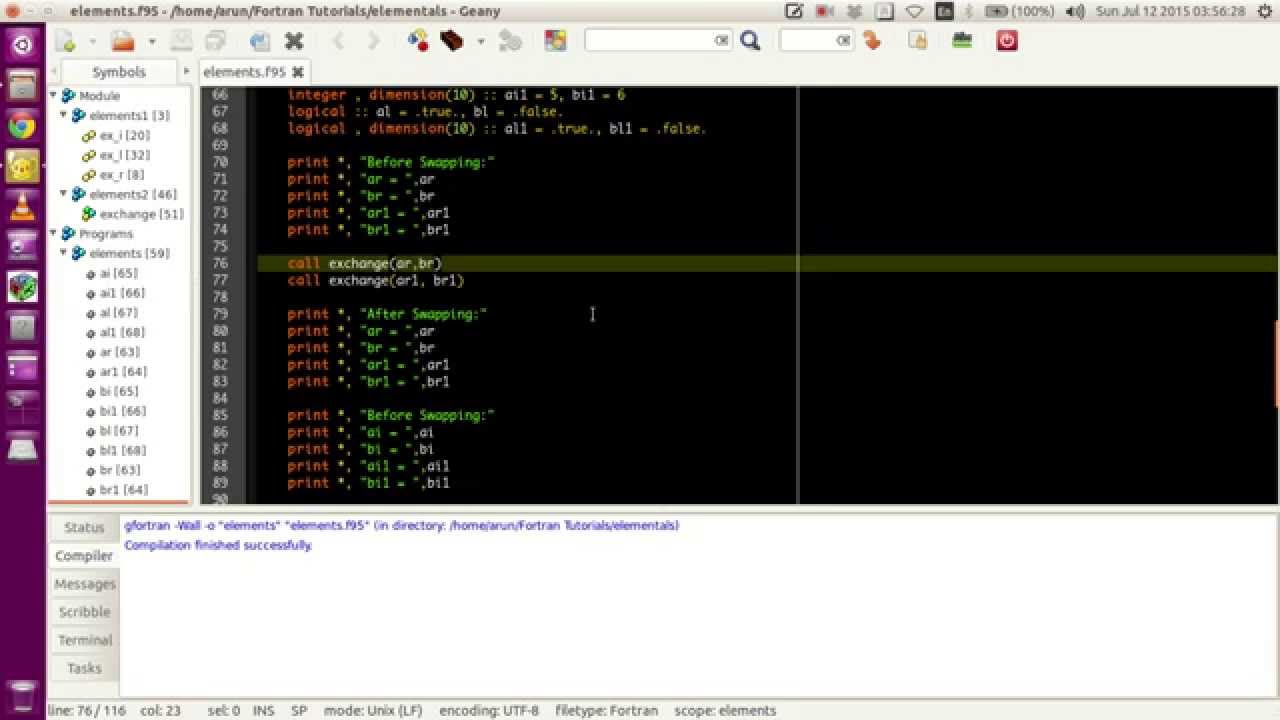The image size is (1280, 720).
Task: Open the New file template dropdown arrow
Action: [x=92, y=41]
